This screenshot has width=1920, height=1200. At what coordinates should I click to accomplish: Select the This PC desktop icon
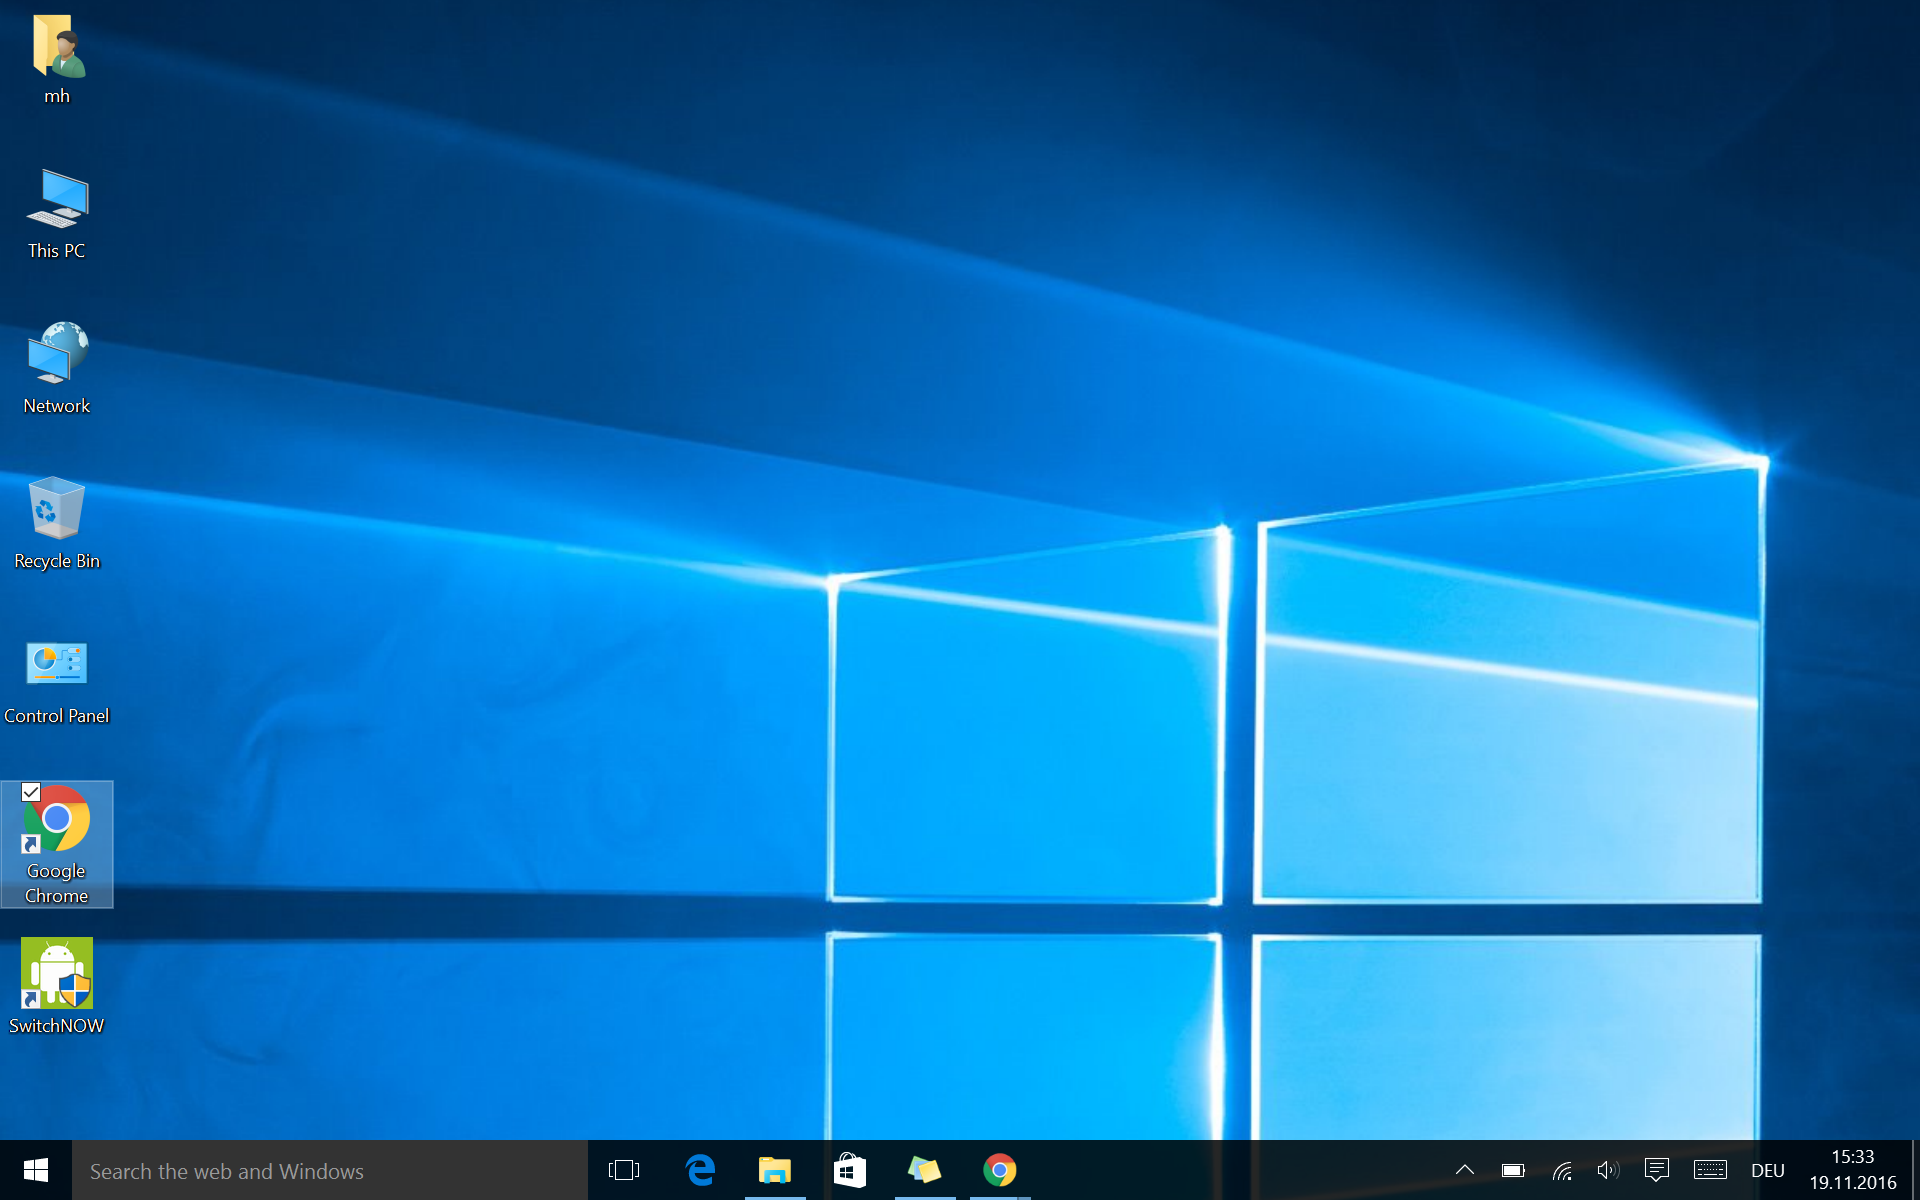pyautogui.click(x=57, y=200)
